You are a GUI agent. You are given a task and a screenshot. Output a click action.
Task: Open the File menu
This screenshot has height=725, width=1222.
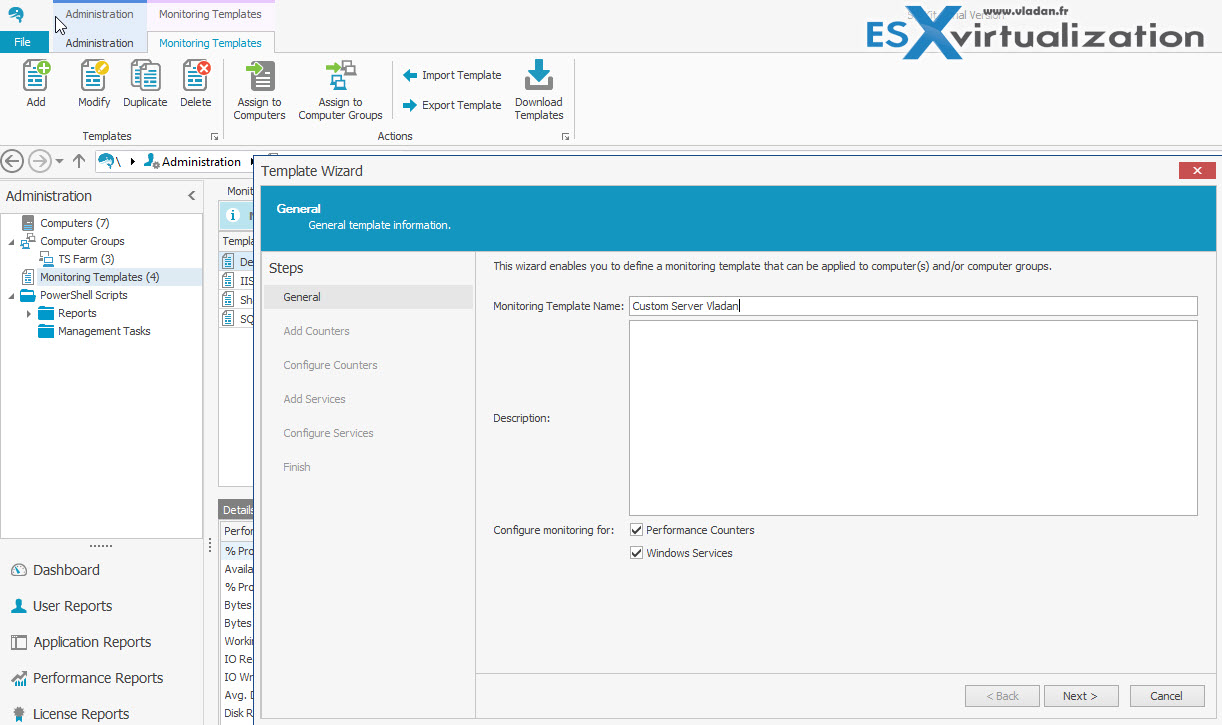[x=23, y=43]
